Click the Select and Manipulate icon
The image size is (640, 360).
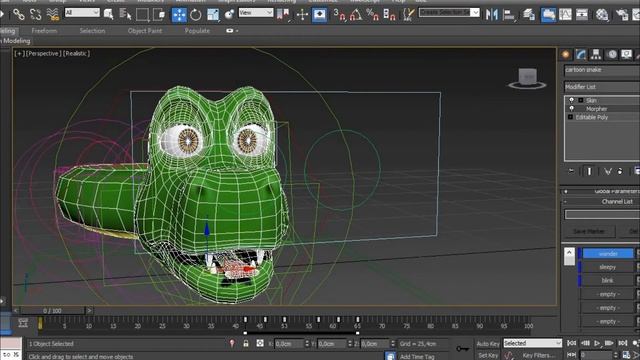(302, 15)
